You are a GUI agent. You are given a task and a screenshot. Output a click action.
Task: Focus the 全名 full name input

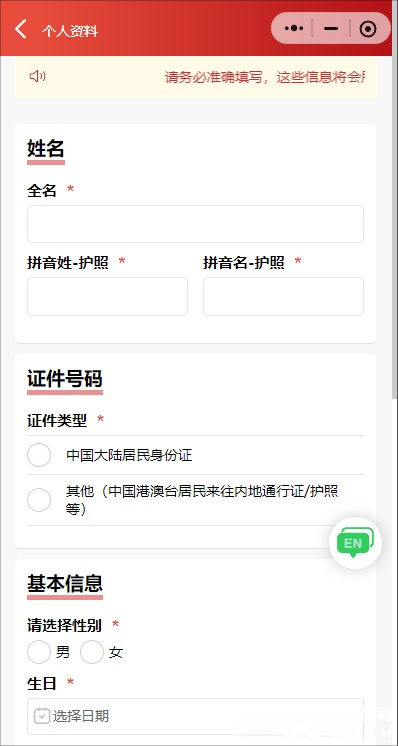(x=195, y=224)
